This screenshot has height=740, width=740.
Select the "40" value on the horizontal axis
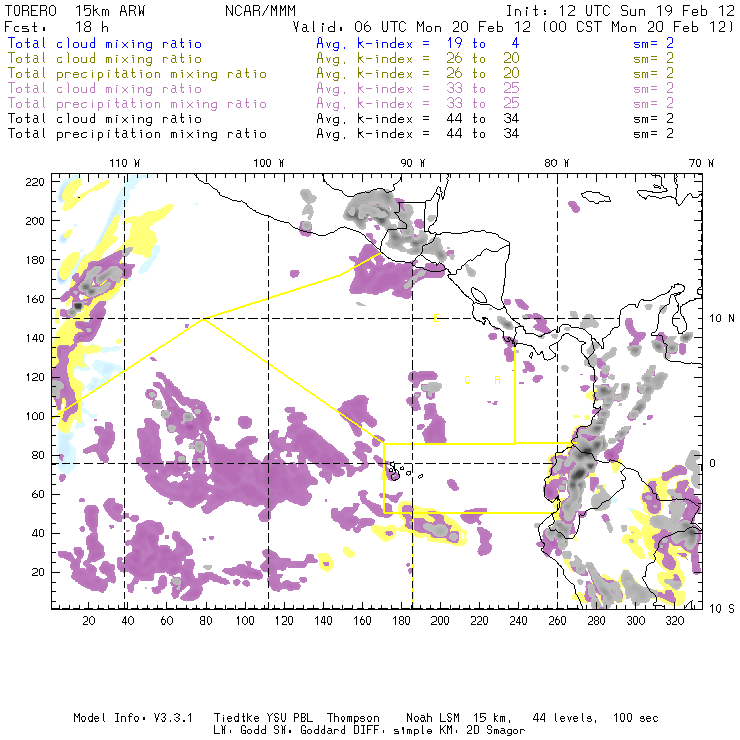coord(128,621)
